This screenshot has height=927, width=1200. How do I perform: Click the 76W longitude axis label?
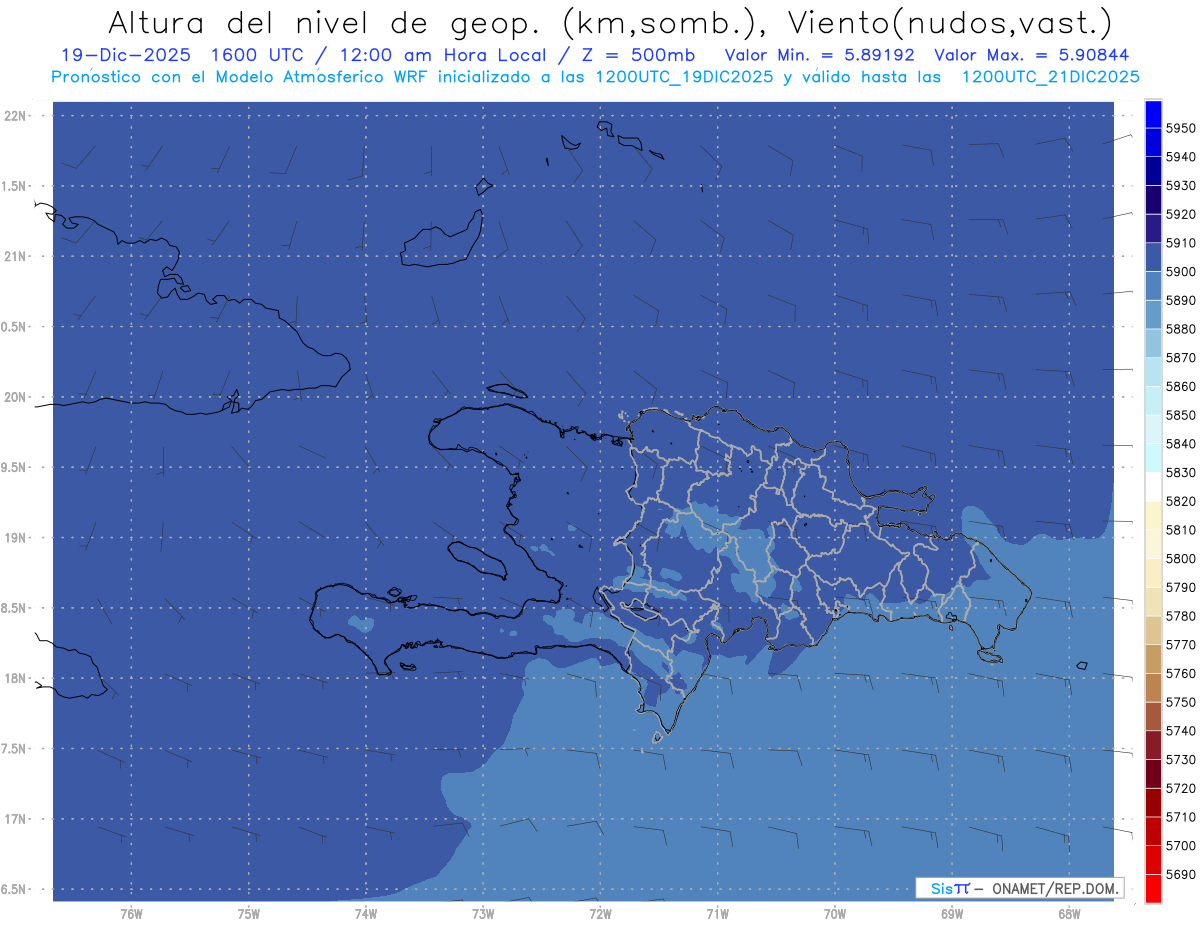tap(131, 914)
